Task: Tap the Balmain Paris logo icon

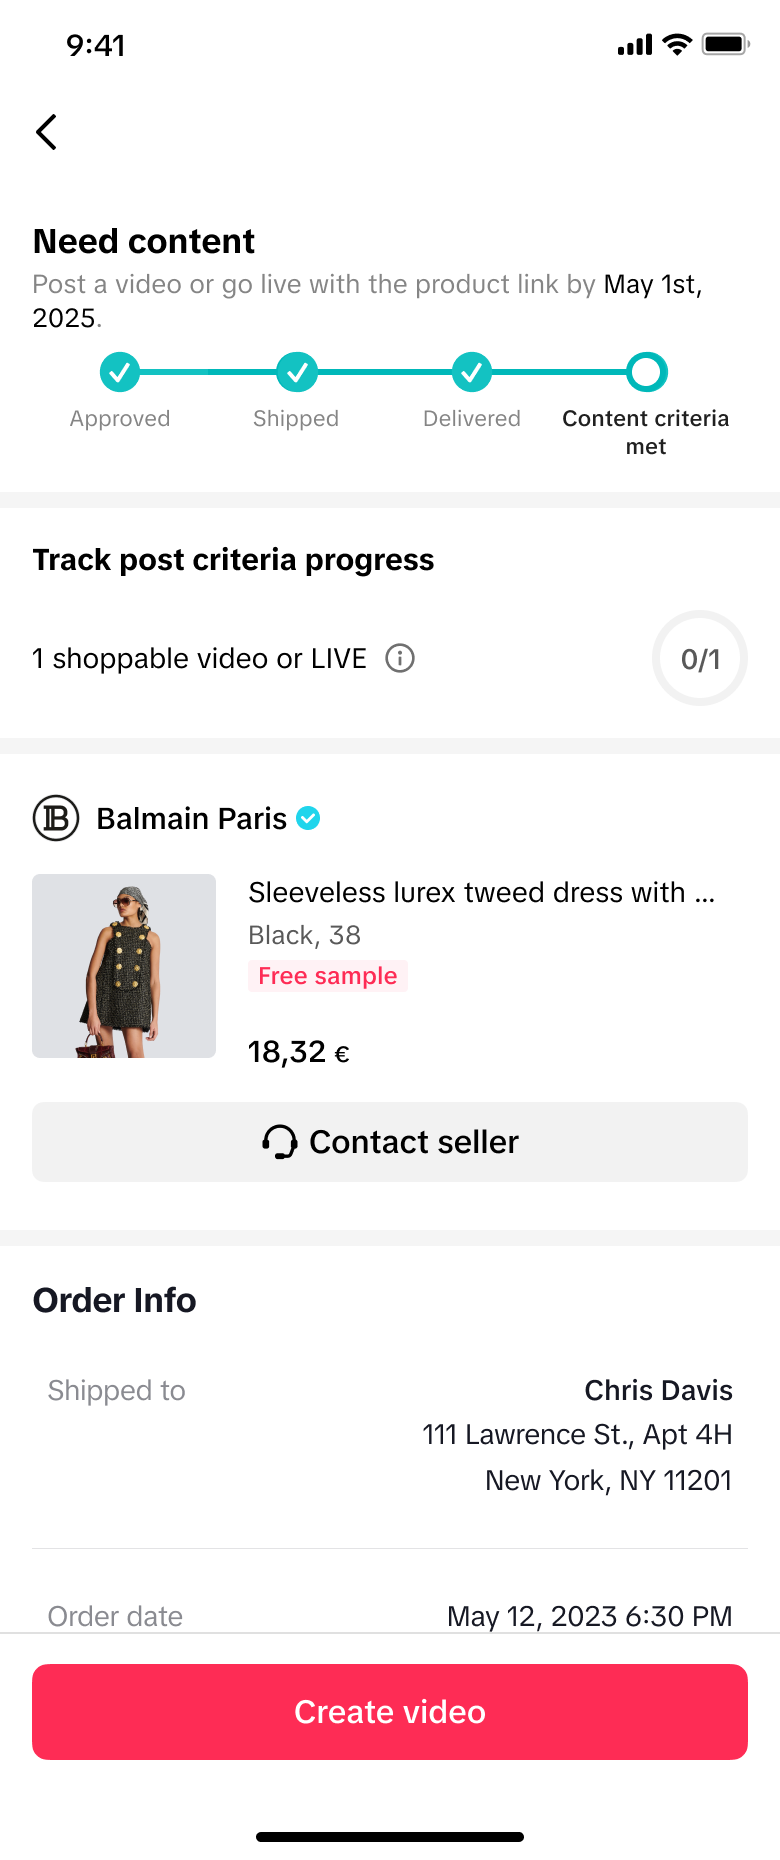Action: [56, 818]
